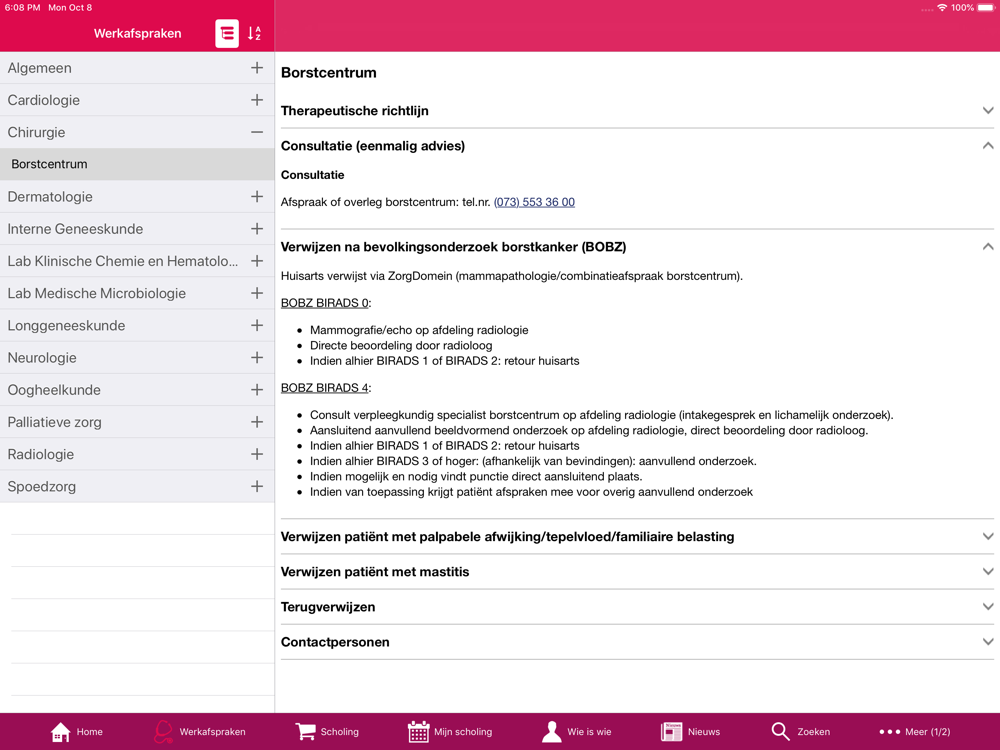Open the Home tab label
Screen dimensions: 1000x750
click(89, 732)
